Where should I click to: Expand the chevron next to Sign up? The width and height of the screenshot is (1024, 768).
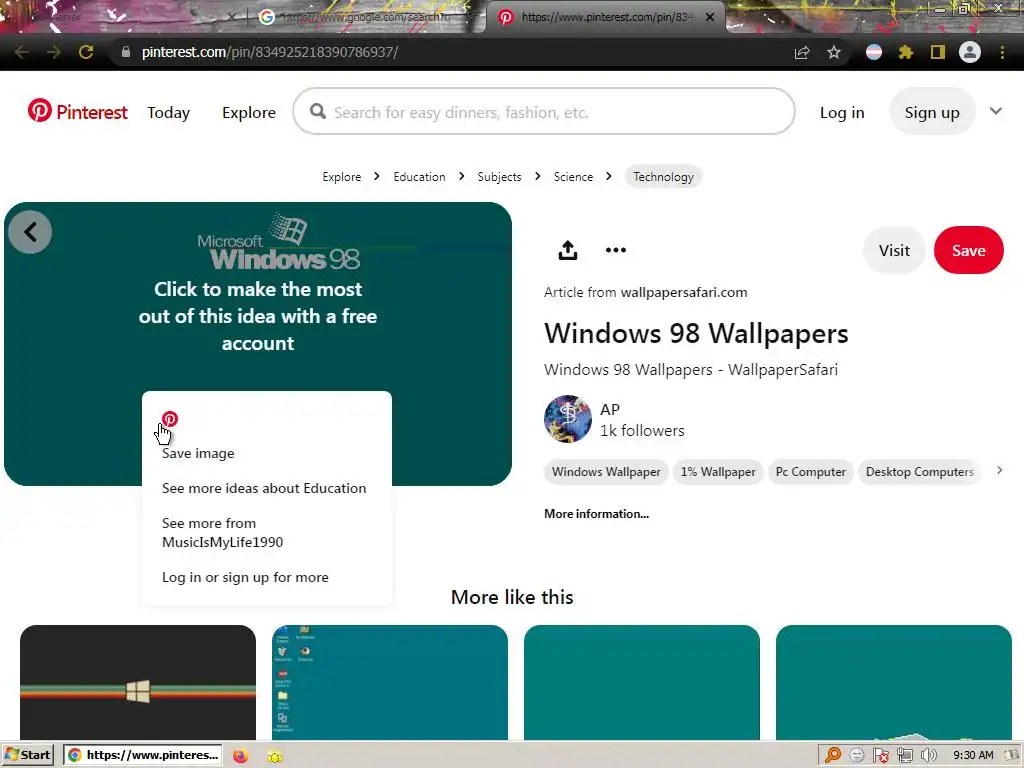(995, 111)
